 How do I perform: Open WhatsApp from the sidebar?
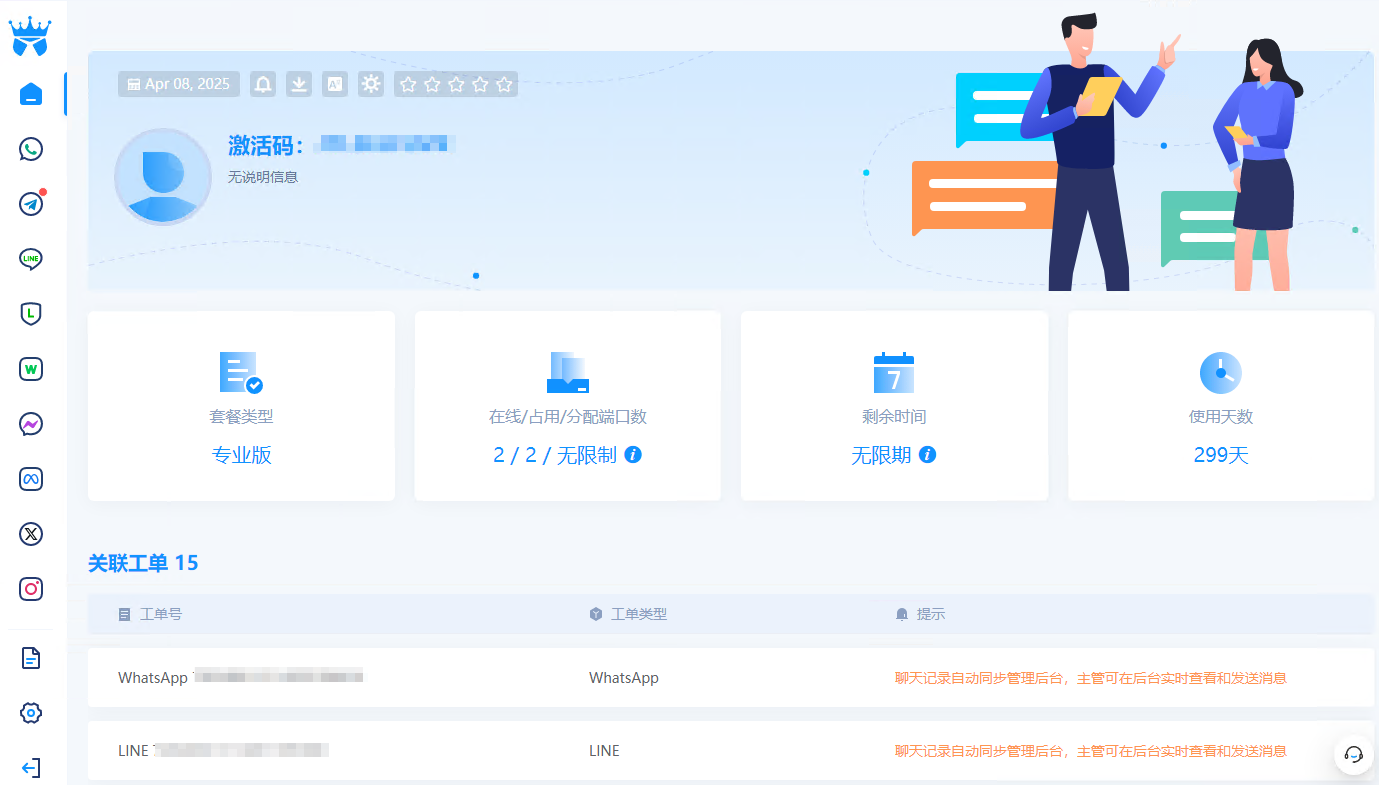[31, 149]
